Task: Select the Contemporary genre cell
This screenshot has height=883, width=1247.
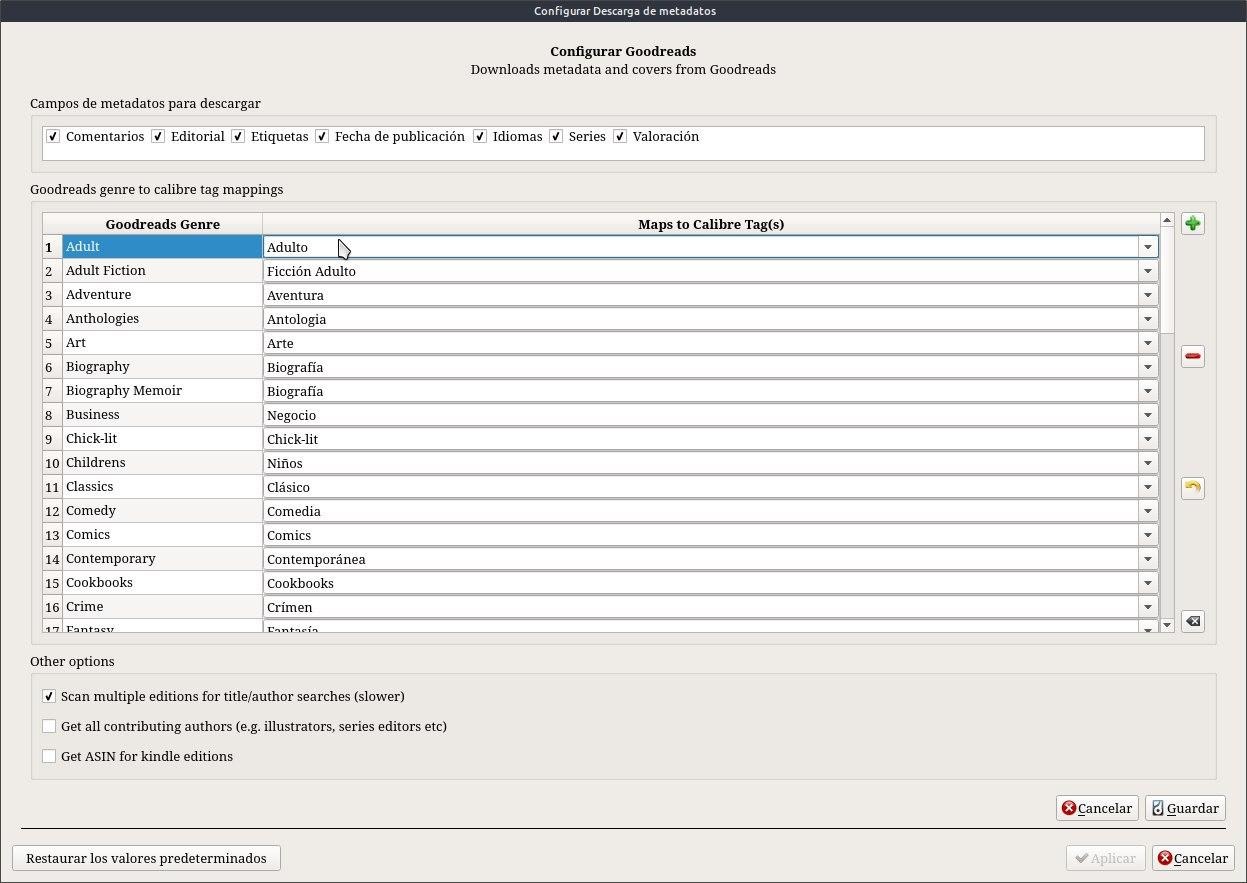Action: pyautogui.click(x=162, y=559)
